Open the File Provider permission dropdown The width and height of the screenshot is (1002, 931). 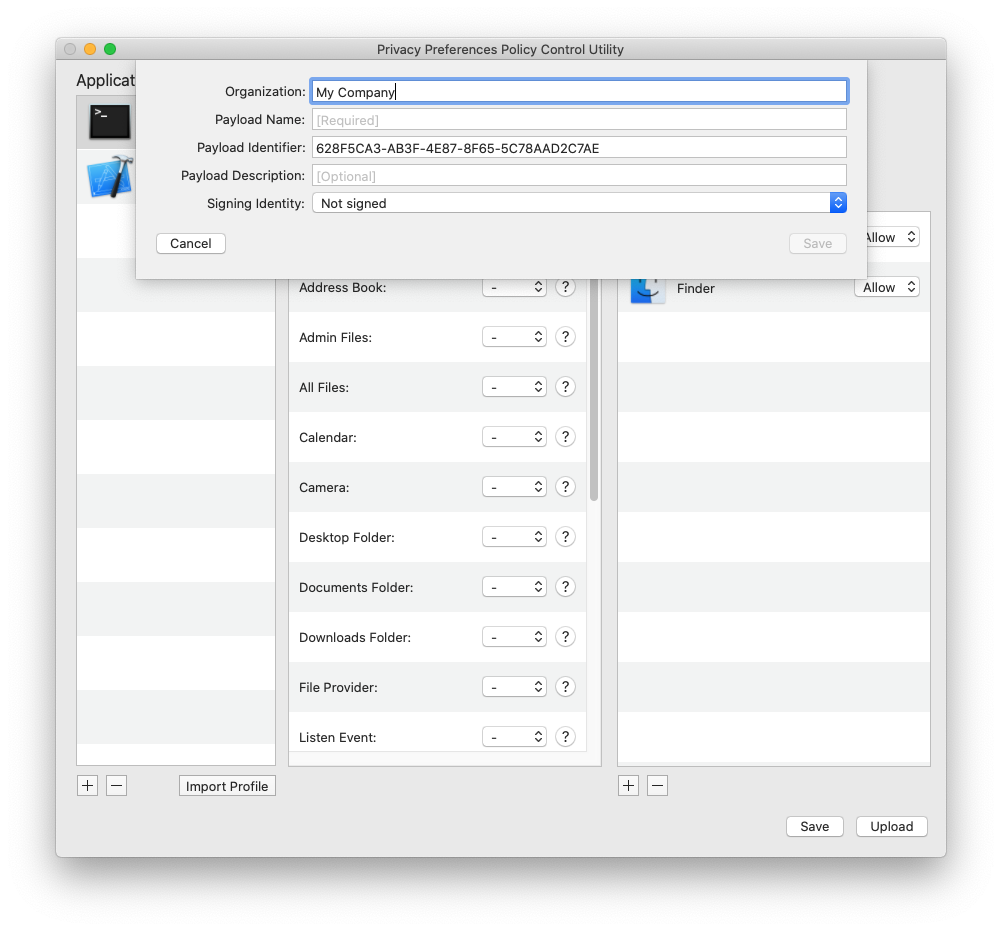pyautogui.click(x=514, y=687)
